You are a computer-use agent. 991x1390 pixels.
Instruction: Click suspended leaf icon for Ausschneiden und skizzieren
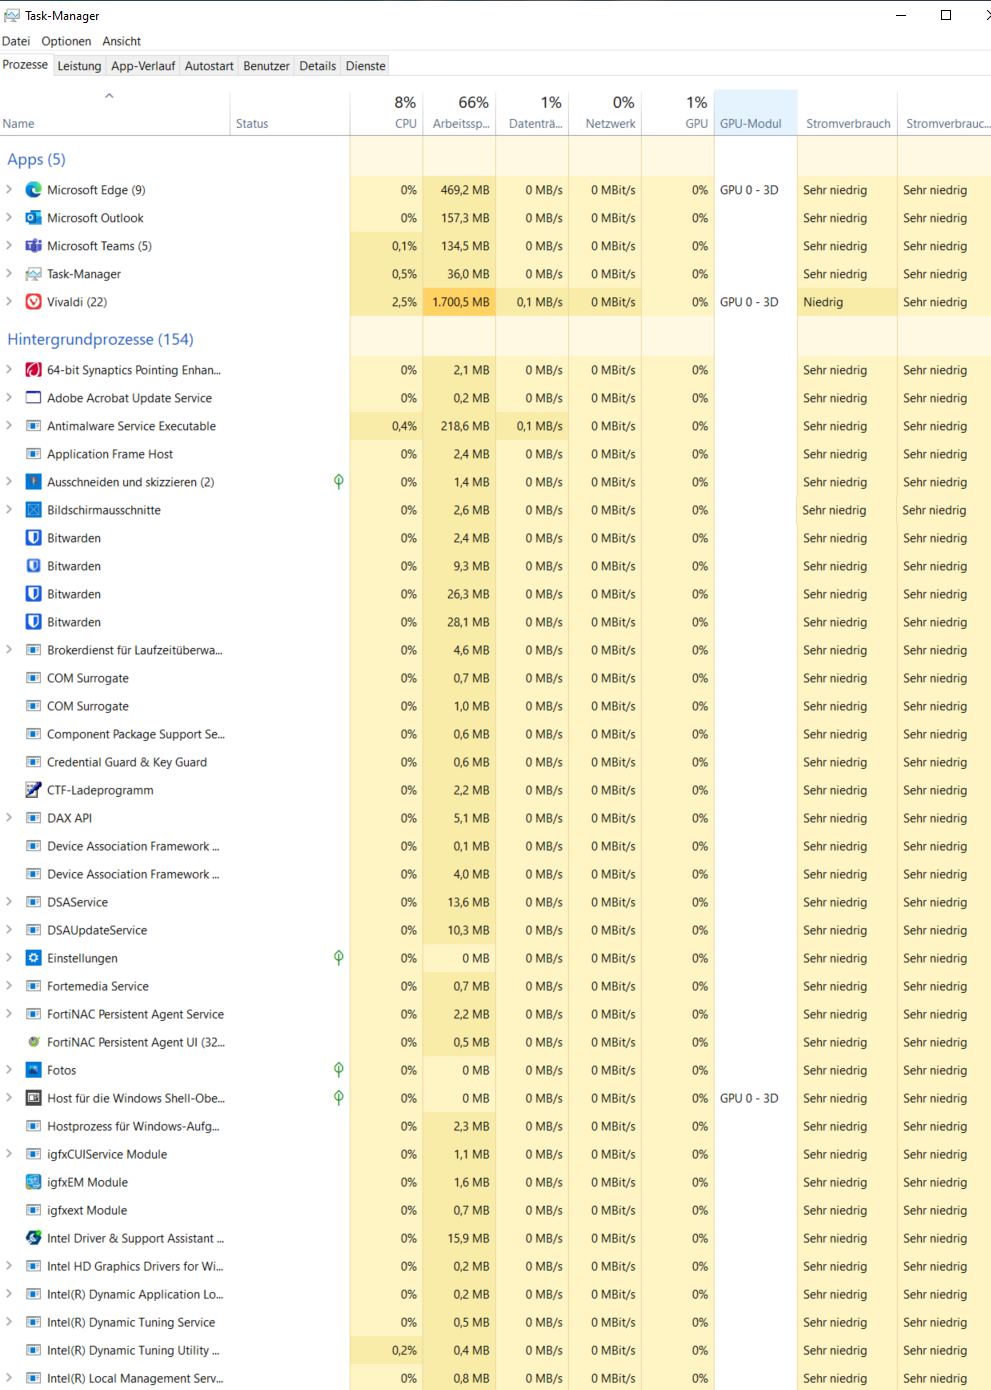339,482
